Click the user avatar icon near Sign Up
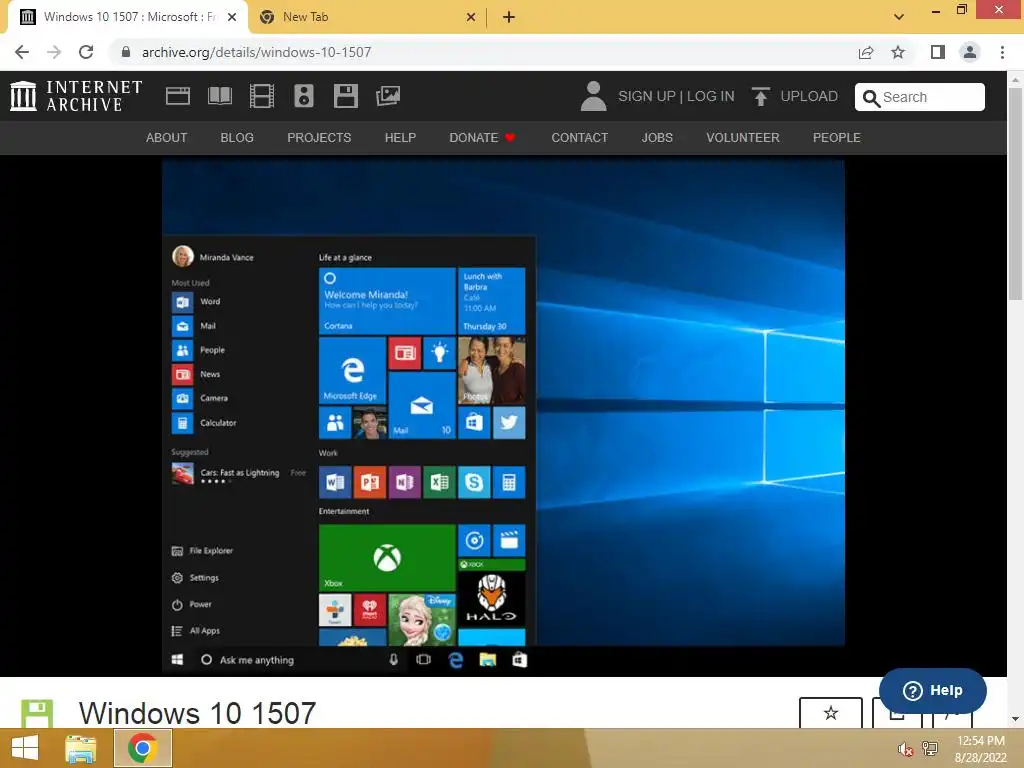This screenshot has height=768, width=1024. click(x=594, y=96)
